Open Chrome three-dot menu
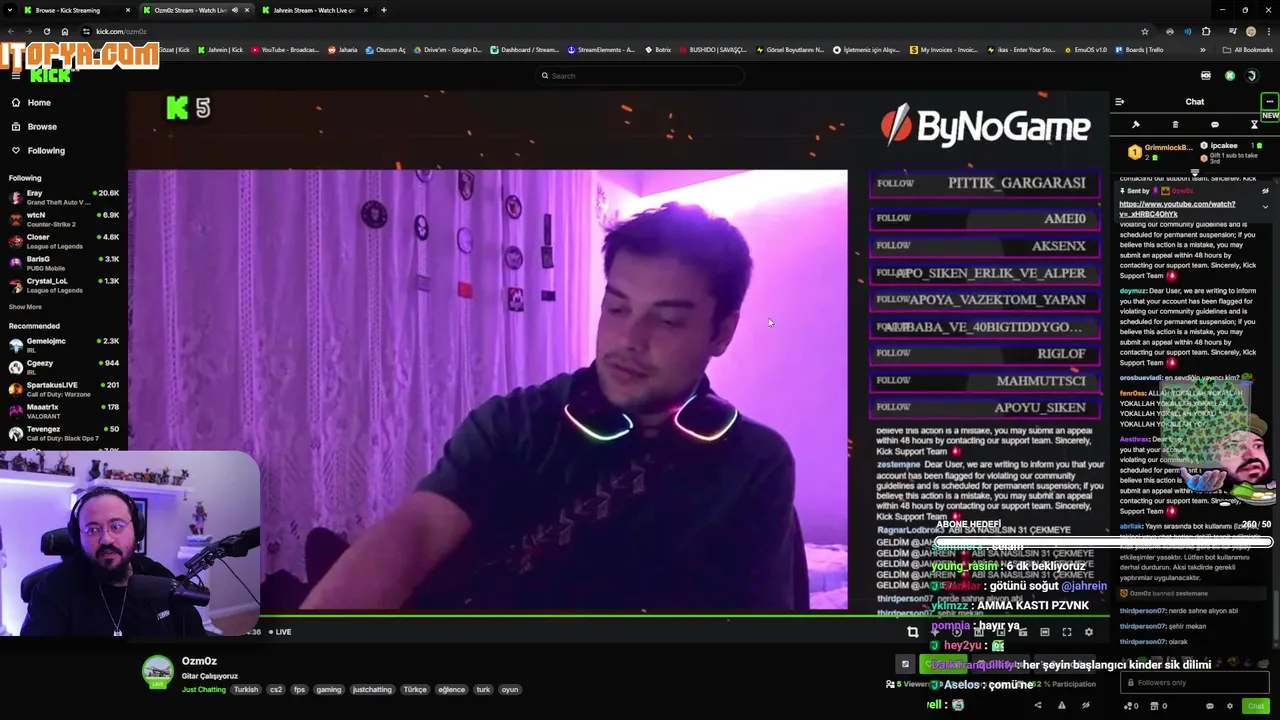Image resolution: width=1280 pixels, height=720 pixels. coord(1269,31)
